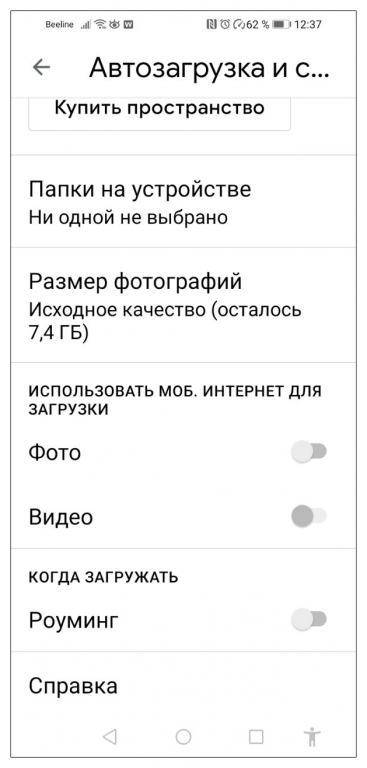
Task: Tap Android home circle button
Action: [183, 736]
